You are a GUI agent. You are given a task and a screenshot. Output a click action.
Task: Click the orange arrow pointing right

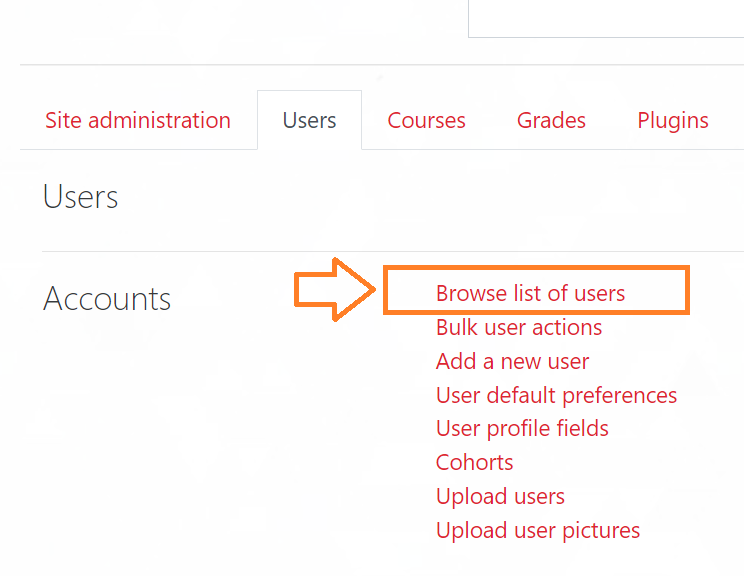click(335, 289)
